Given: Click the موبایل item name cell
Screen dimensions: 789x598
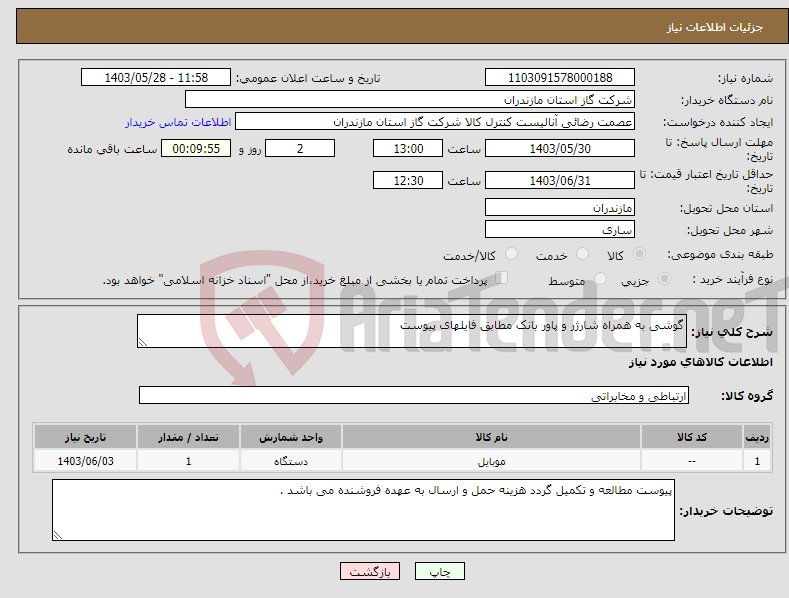Looking at the screenshot, I should pos(491,461).
